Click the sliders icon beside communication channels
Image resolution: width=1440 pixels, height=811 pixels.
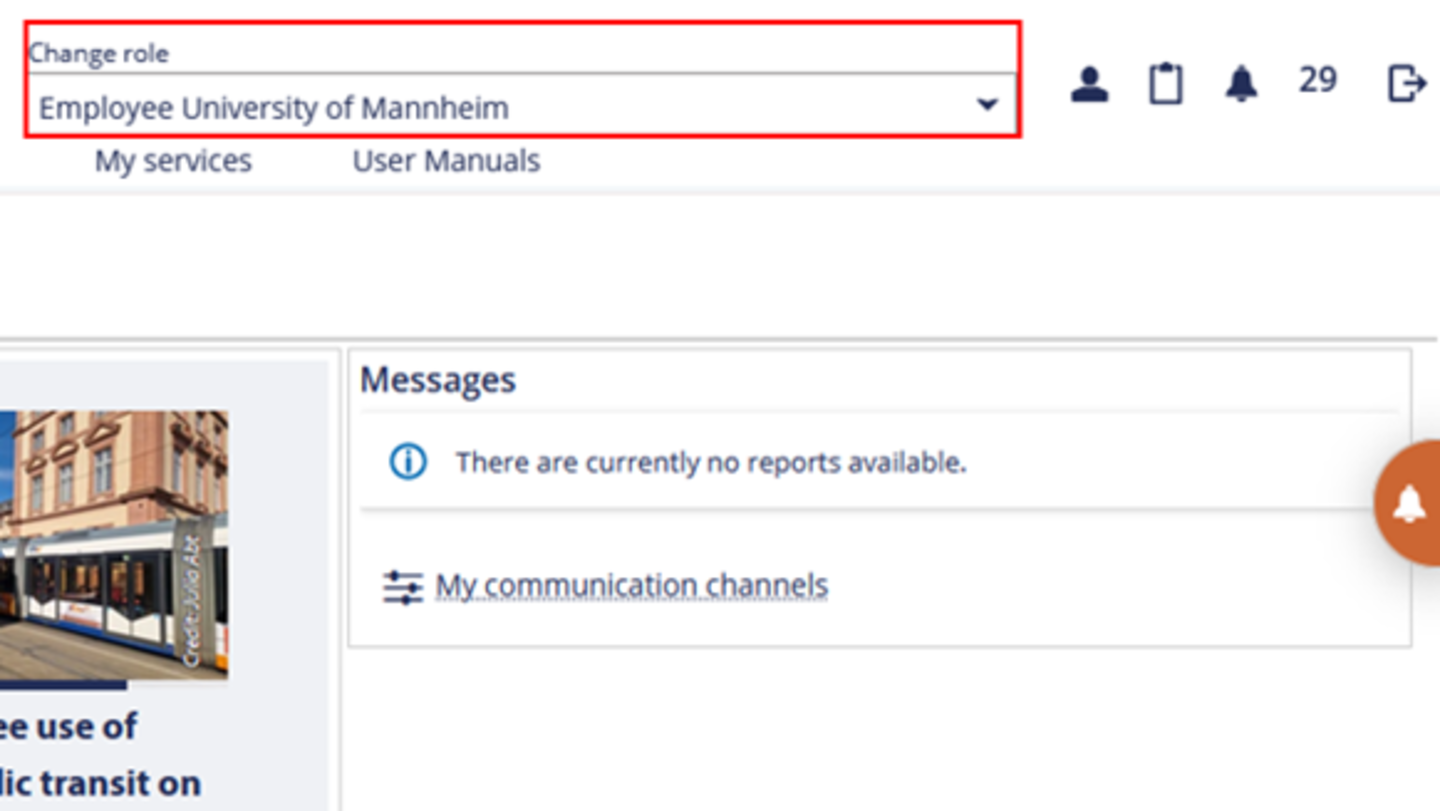[x=402, y=587]
